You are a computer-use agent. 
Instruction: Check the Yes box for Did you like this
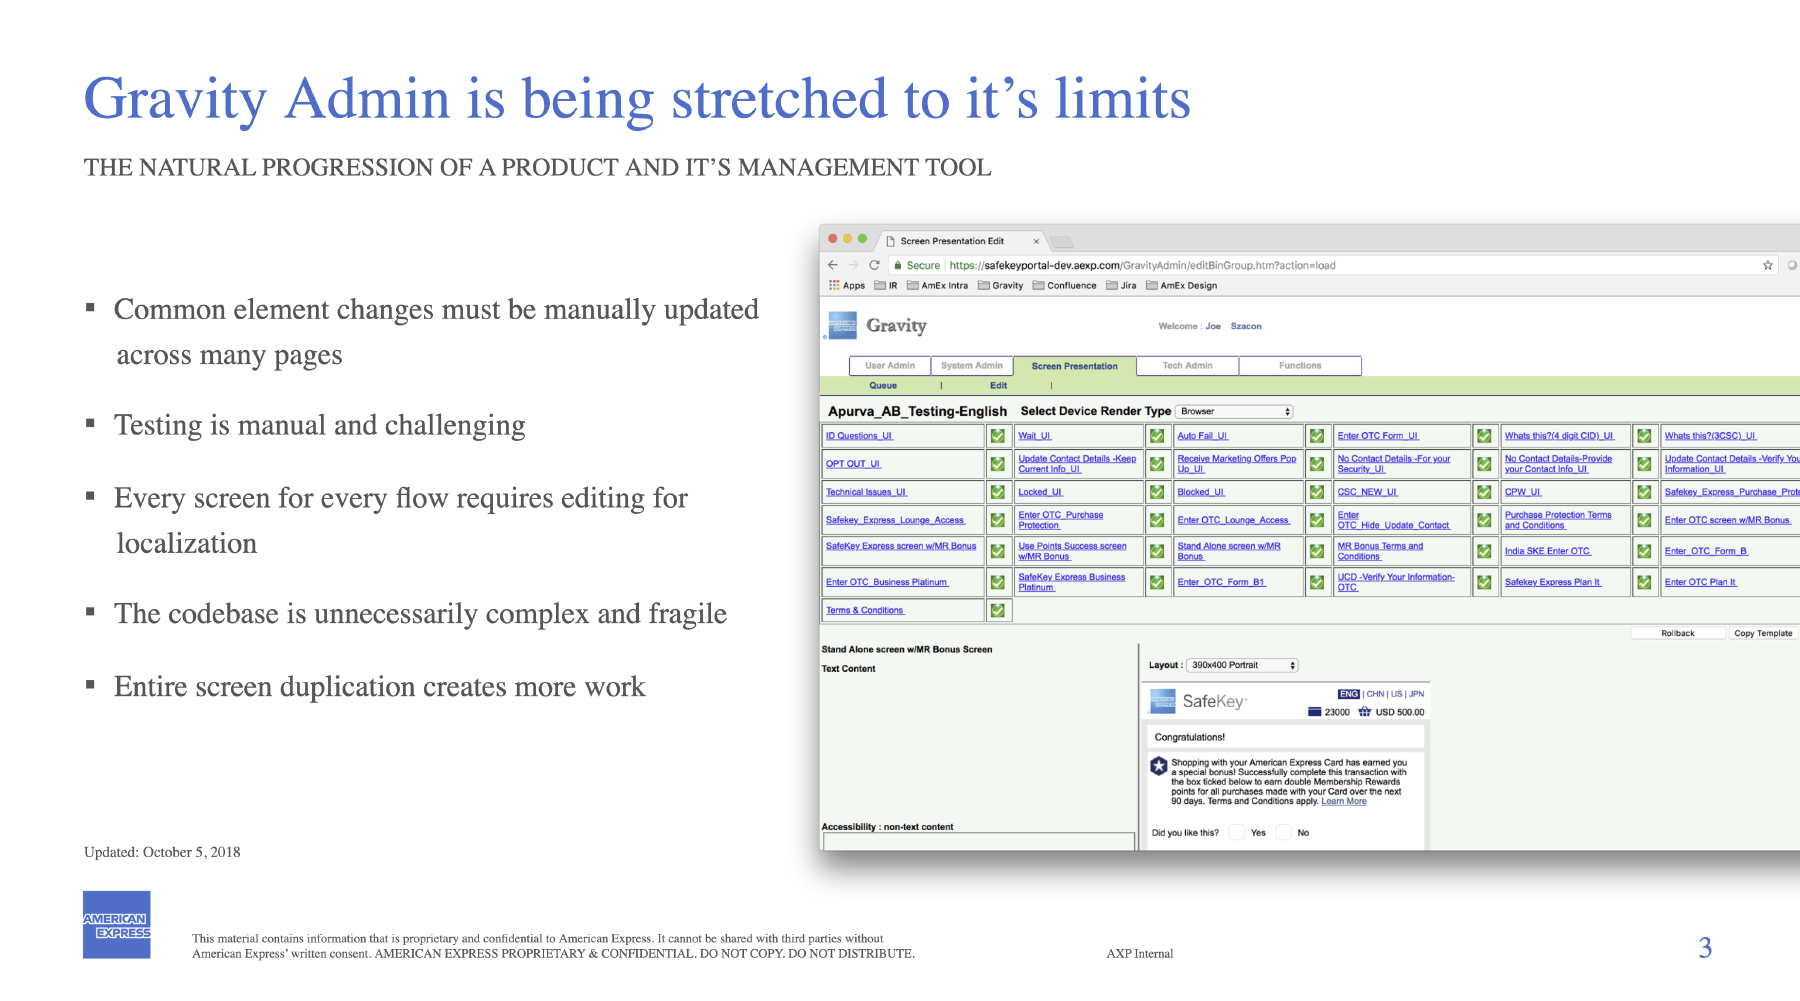point(1237,832)
